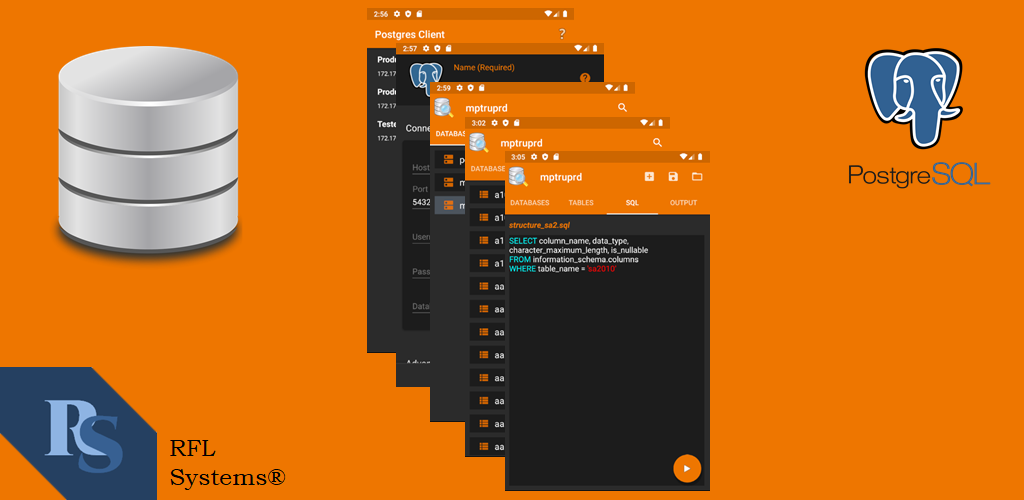Click the database logo on the 3:05 screen
Image resolution: width=1024 pixels, height=500 pixels.
pos(519,177)
